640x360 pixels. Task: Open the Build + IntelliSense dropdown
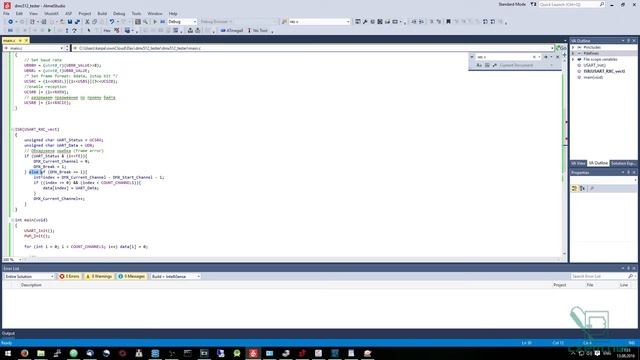click(176, 276)
